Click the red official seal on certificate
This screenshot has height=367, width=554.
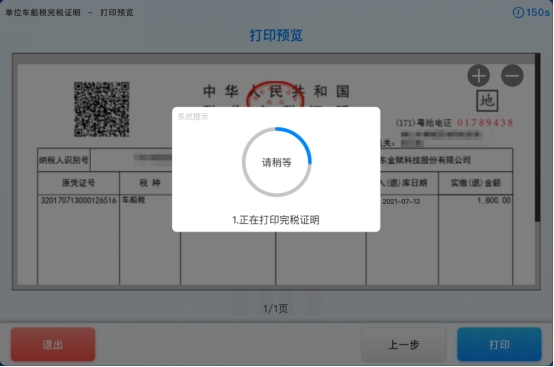click(276, 95)
